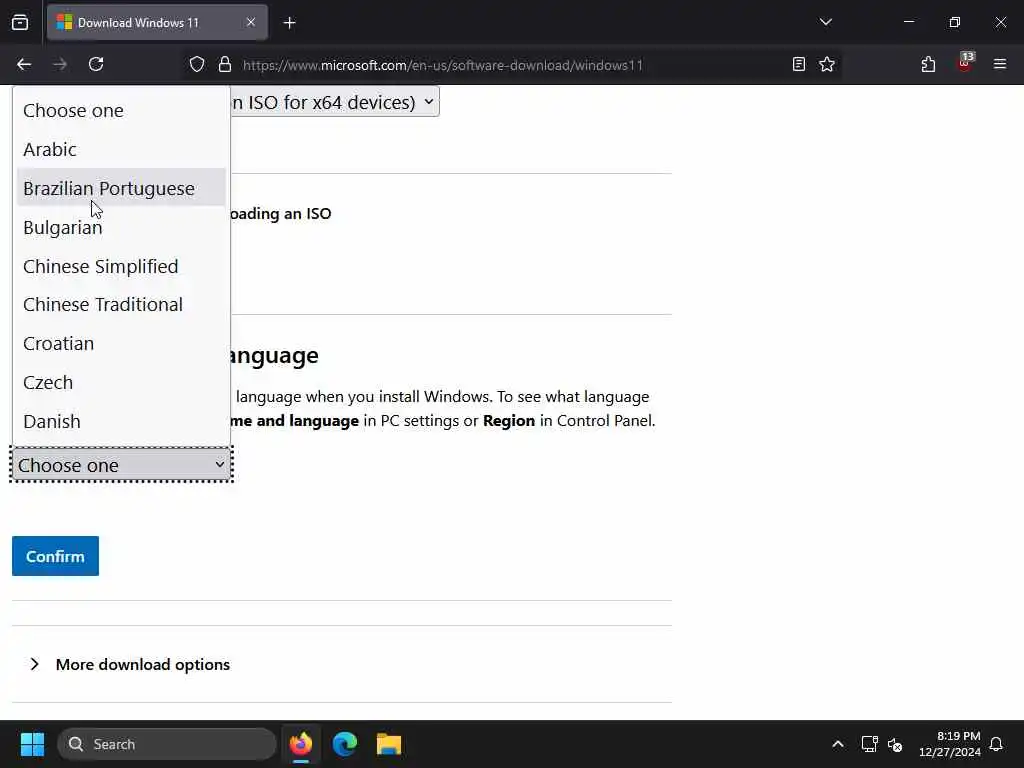Bookmark this page with the star
This screenshot has height=768, width=1024.
pos(827,64)
